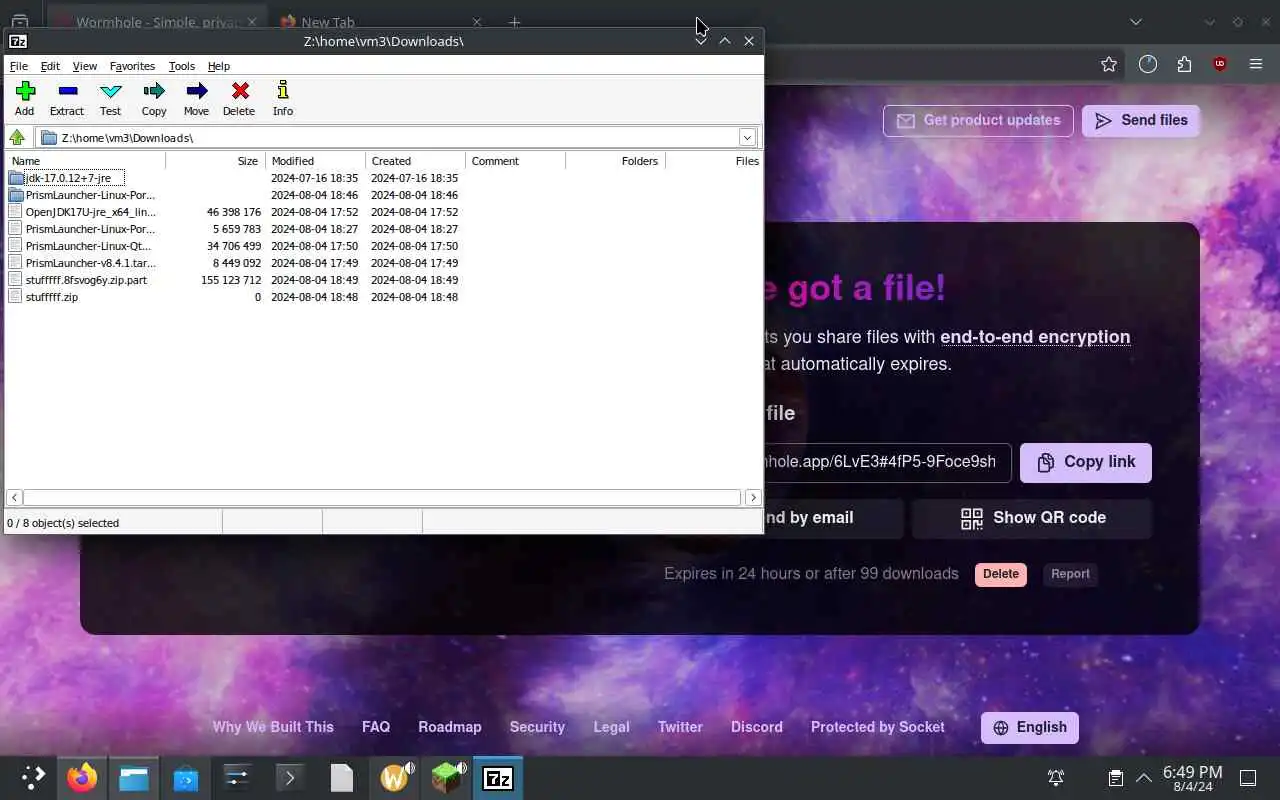The image size is (1280, 800).
Task: Open the FAQ footer link
Action: (376, 727)
